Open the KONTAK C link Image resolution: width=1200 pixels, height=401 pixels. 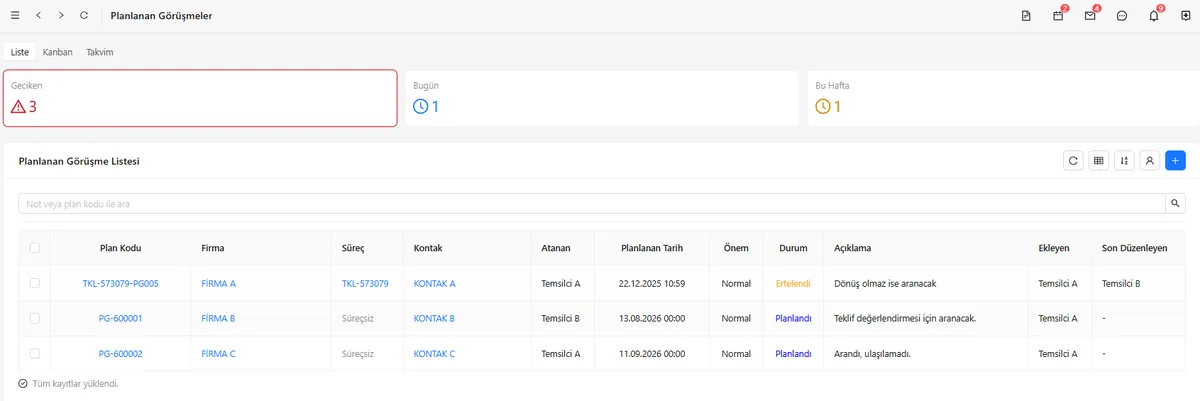point(434,354)
